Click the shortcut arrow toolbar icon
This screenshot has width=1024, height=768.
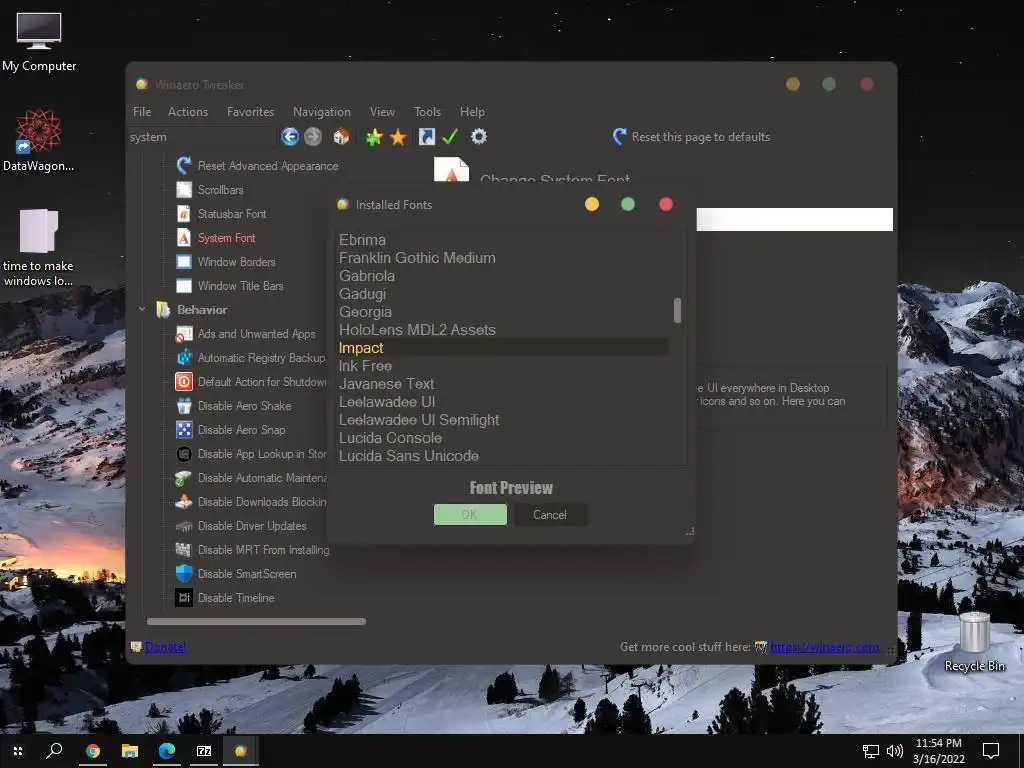pyautogui.click(x=426, y=136)
